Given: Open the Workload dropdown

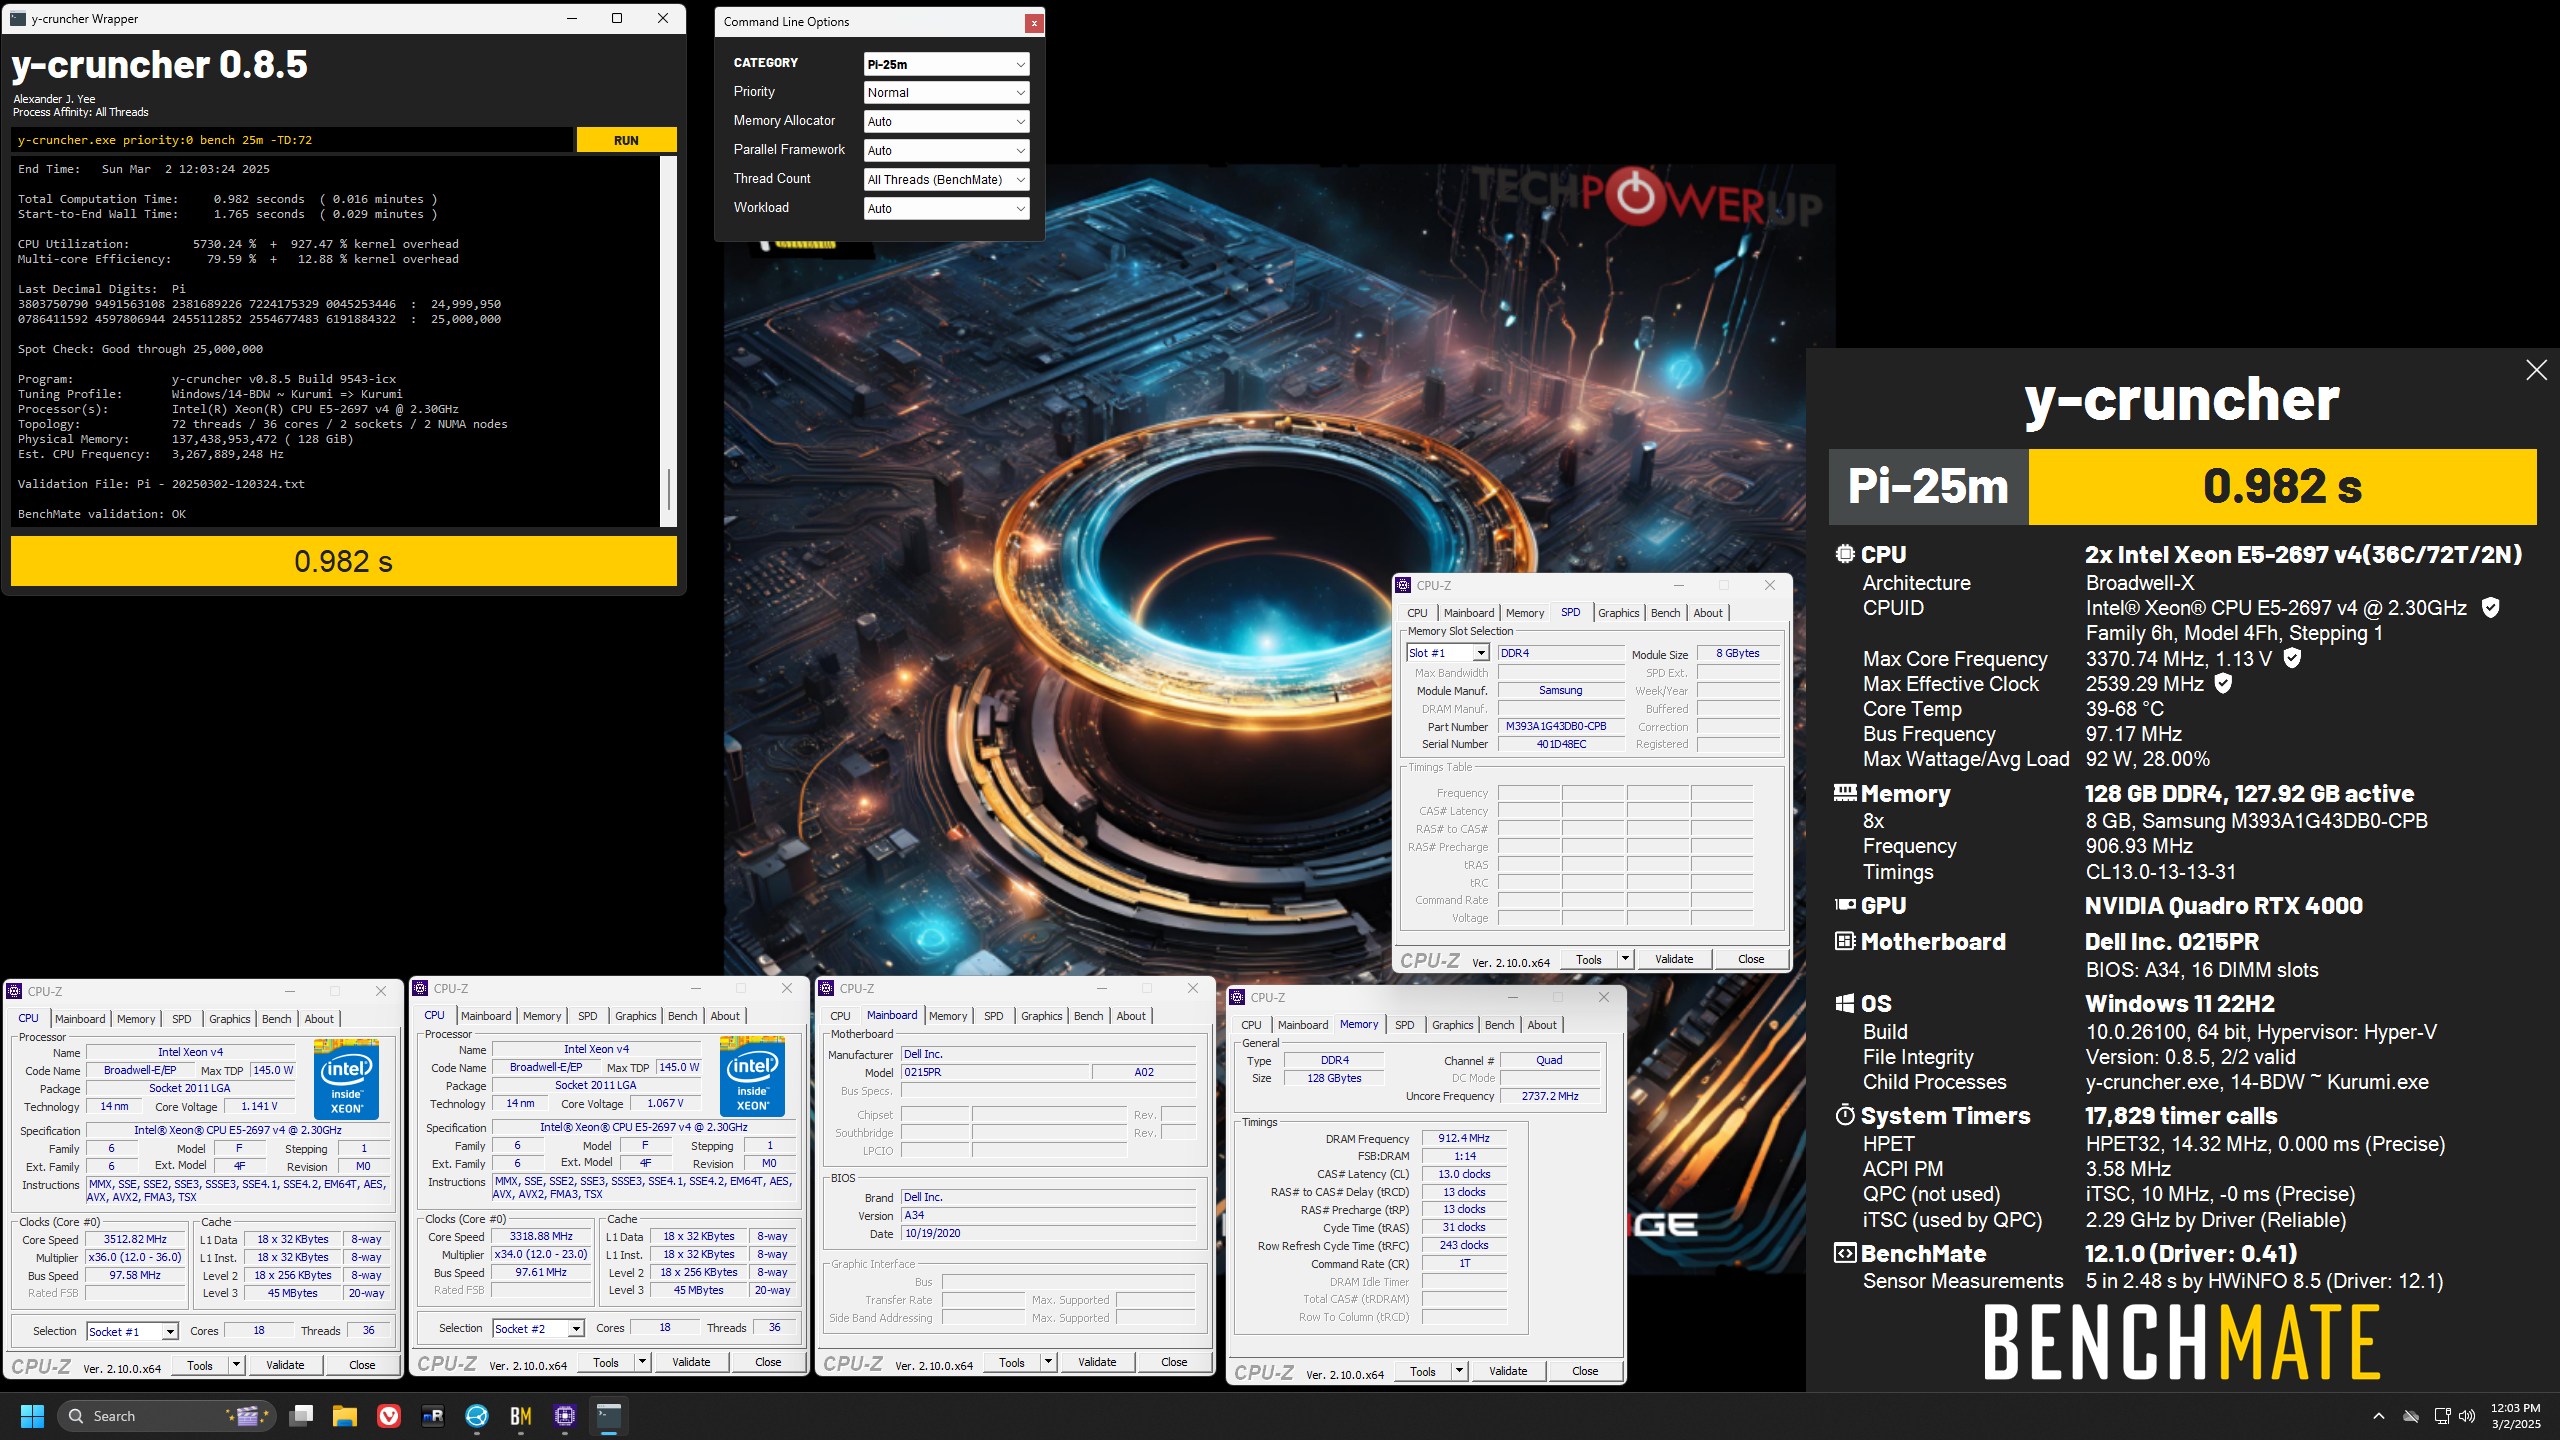Looking at the screenshot, I should [x=946, y=208].
